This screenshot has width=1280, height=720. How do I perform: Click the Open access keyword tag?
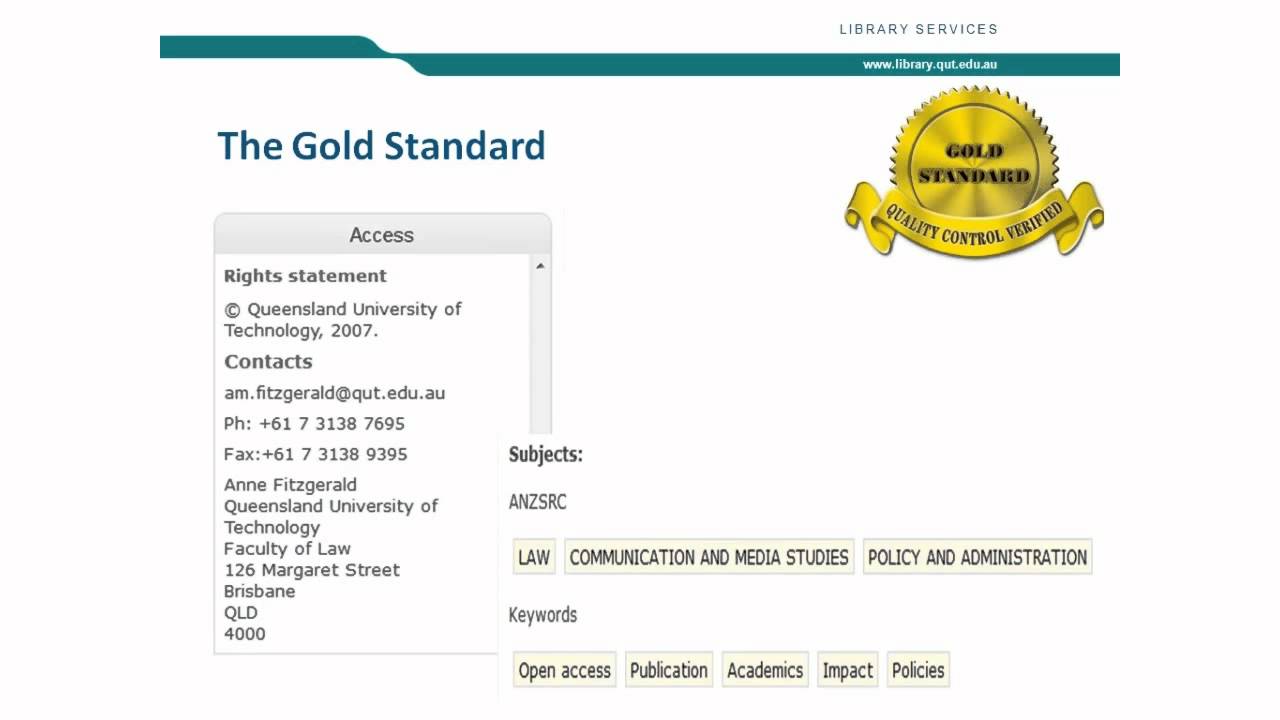coord(564,670)
